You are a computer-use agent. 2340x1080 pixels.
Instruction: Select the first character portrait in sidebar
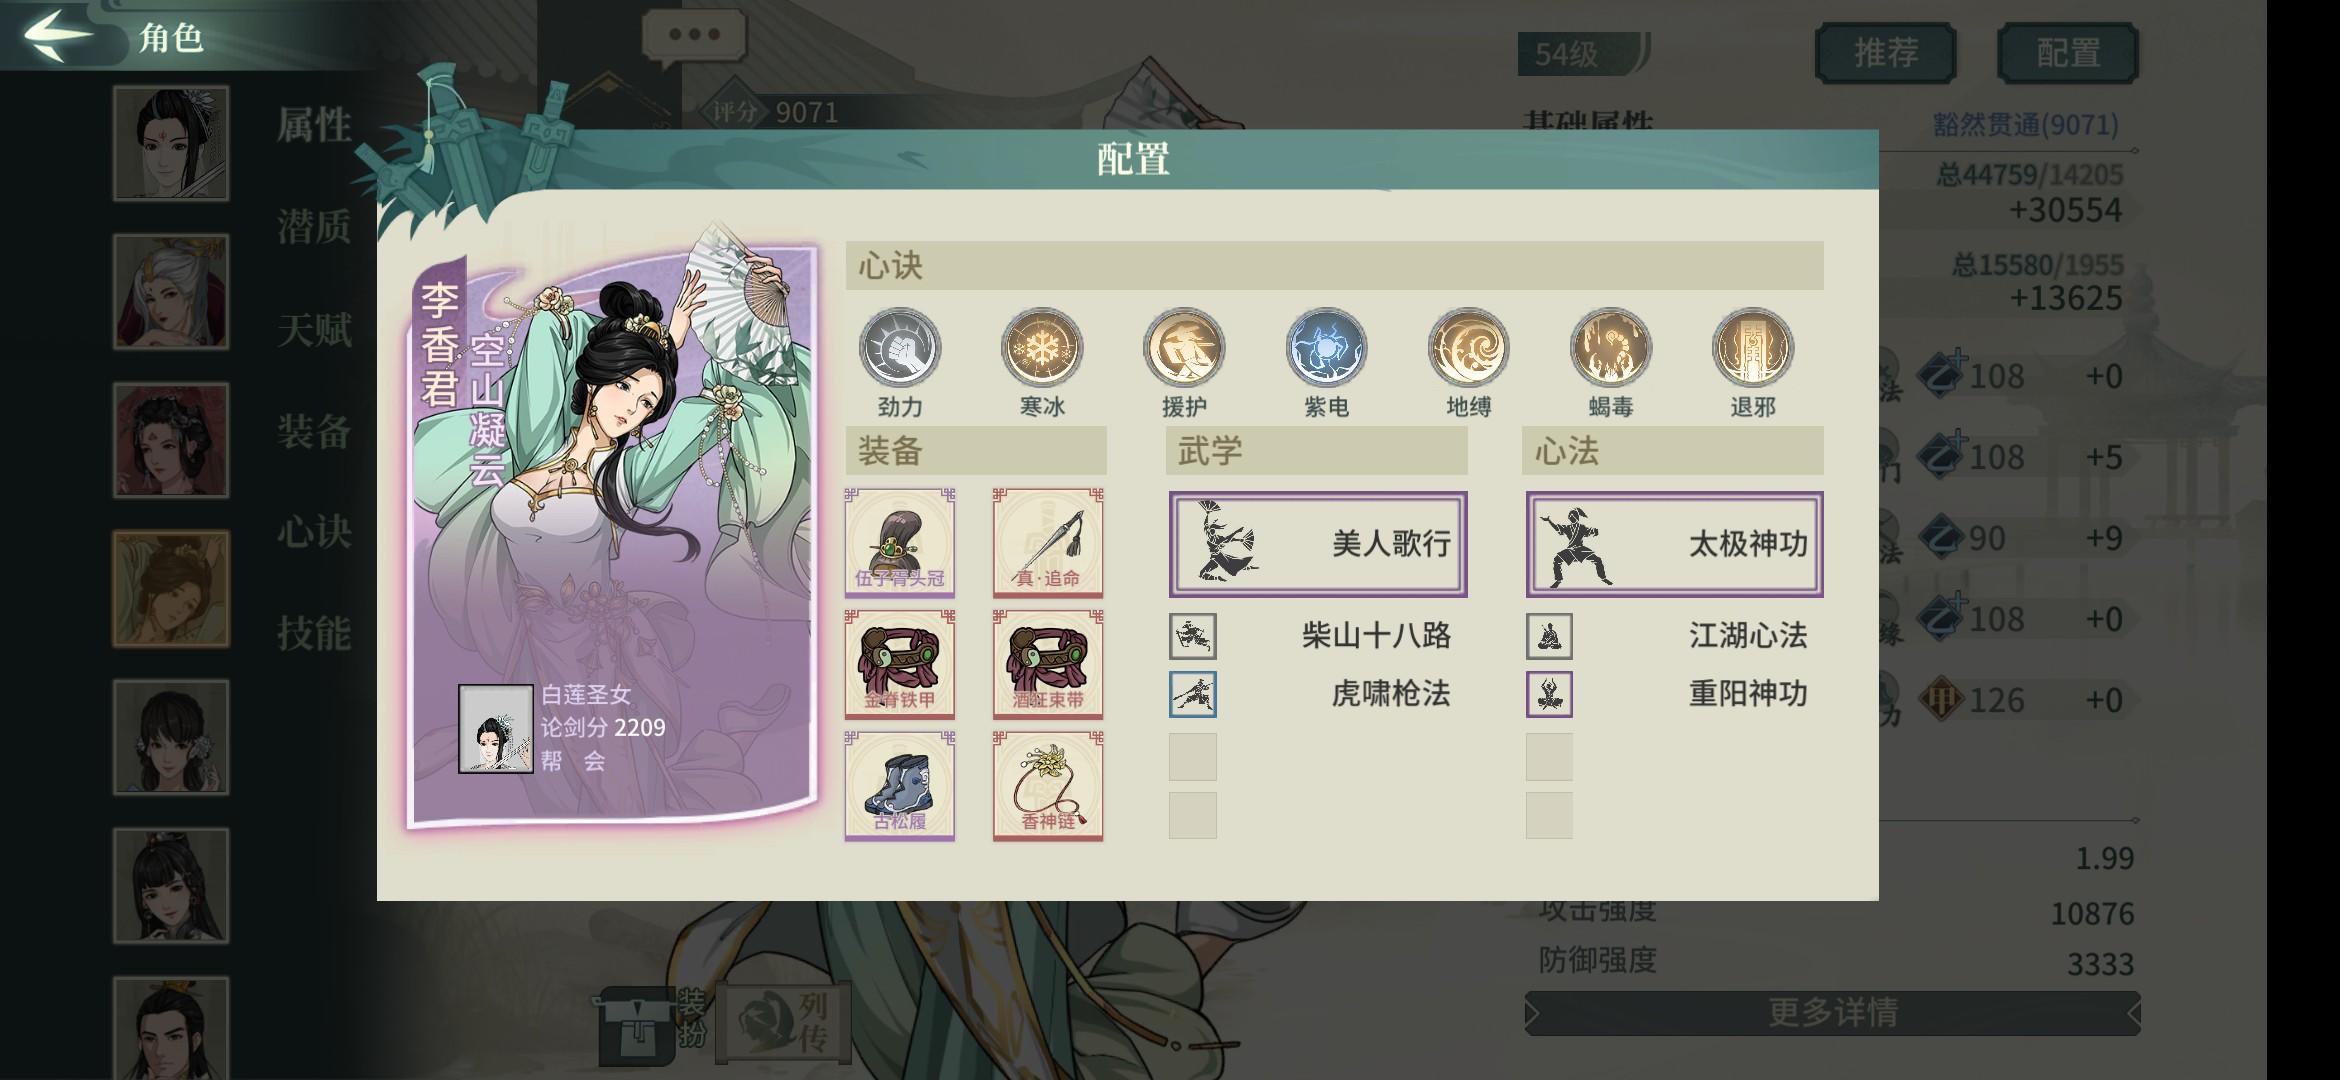[171, 143]
